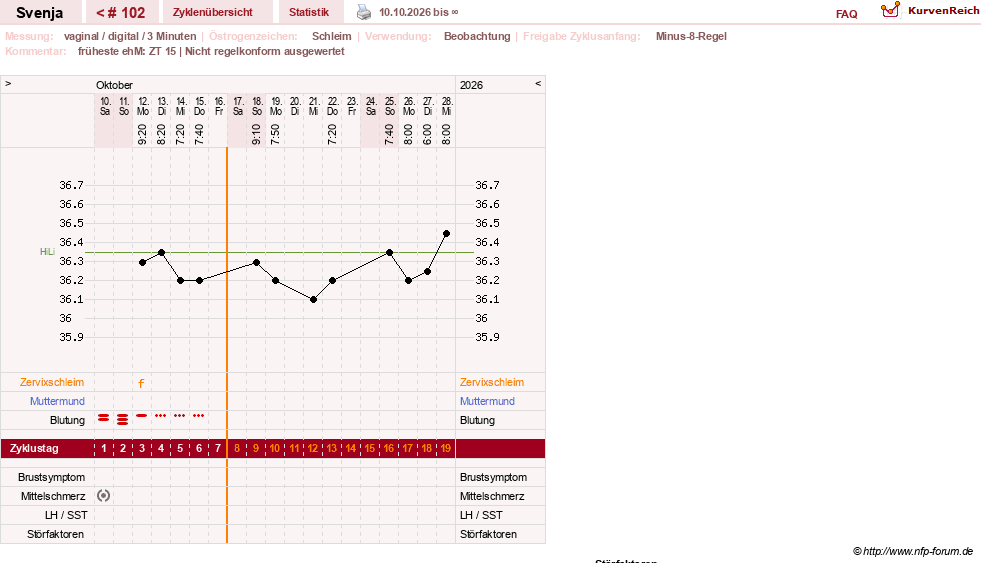Click the left 'LH / SST' row label

[66, 515]
